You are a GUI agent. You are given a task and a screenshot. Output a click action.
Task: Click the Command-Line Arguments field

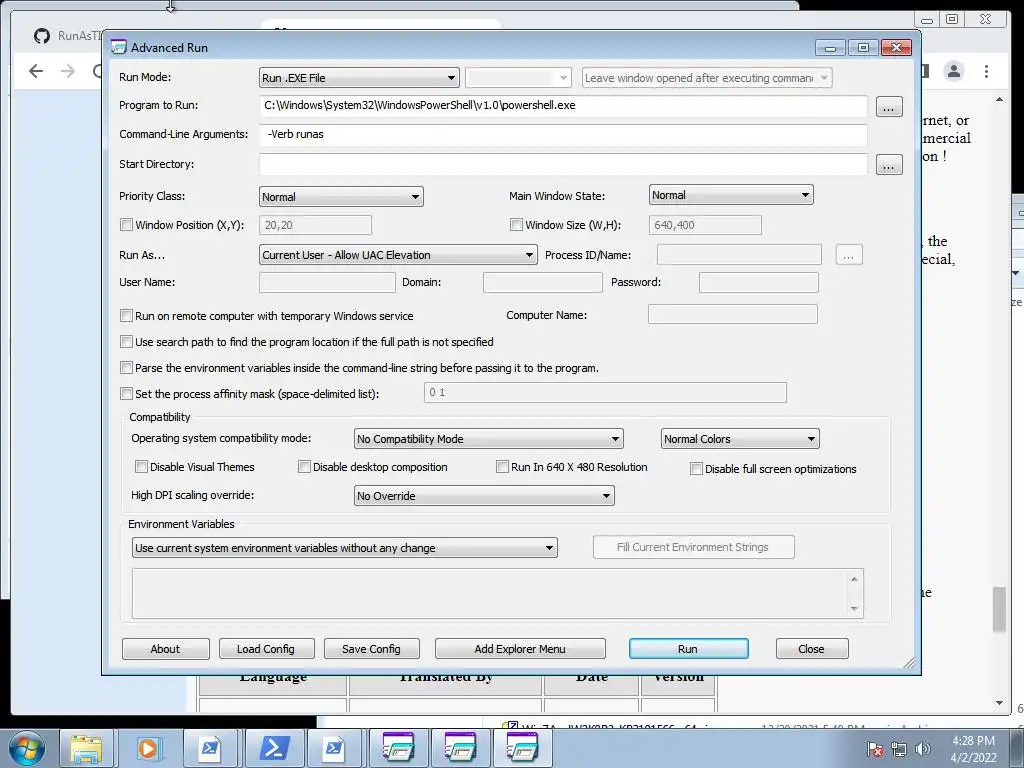563,135
